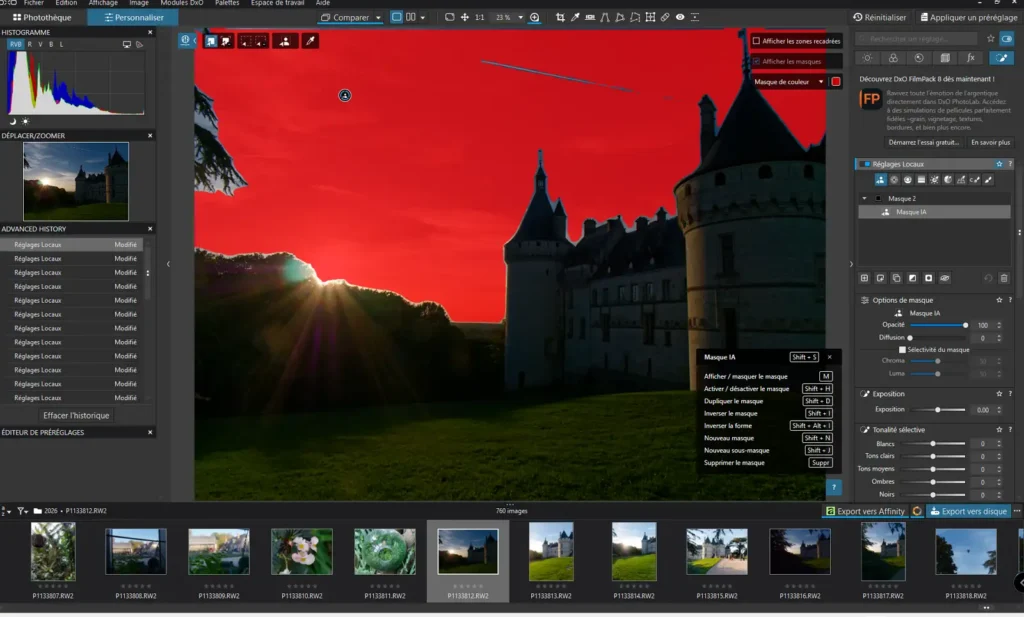Select thumbnail P1133813.RW2 in filmstrip
Viewport: 1024px width, 617px height.
[x=551, y=561]
